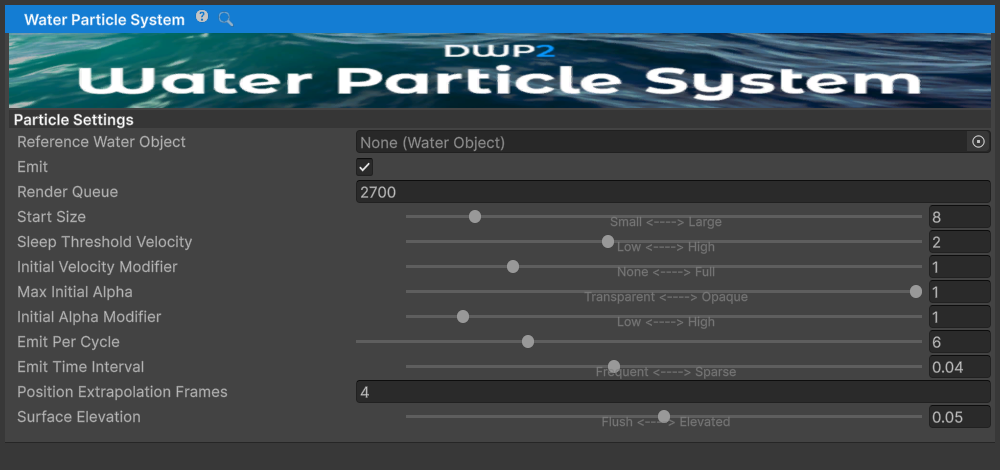Adjust the Max Initial Alpha slider handle
Viewport: 1000px width, 470px height.
pyautogui.click(x=916, y=291)
